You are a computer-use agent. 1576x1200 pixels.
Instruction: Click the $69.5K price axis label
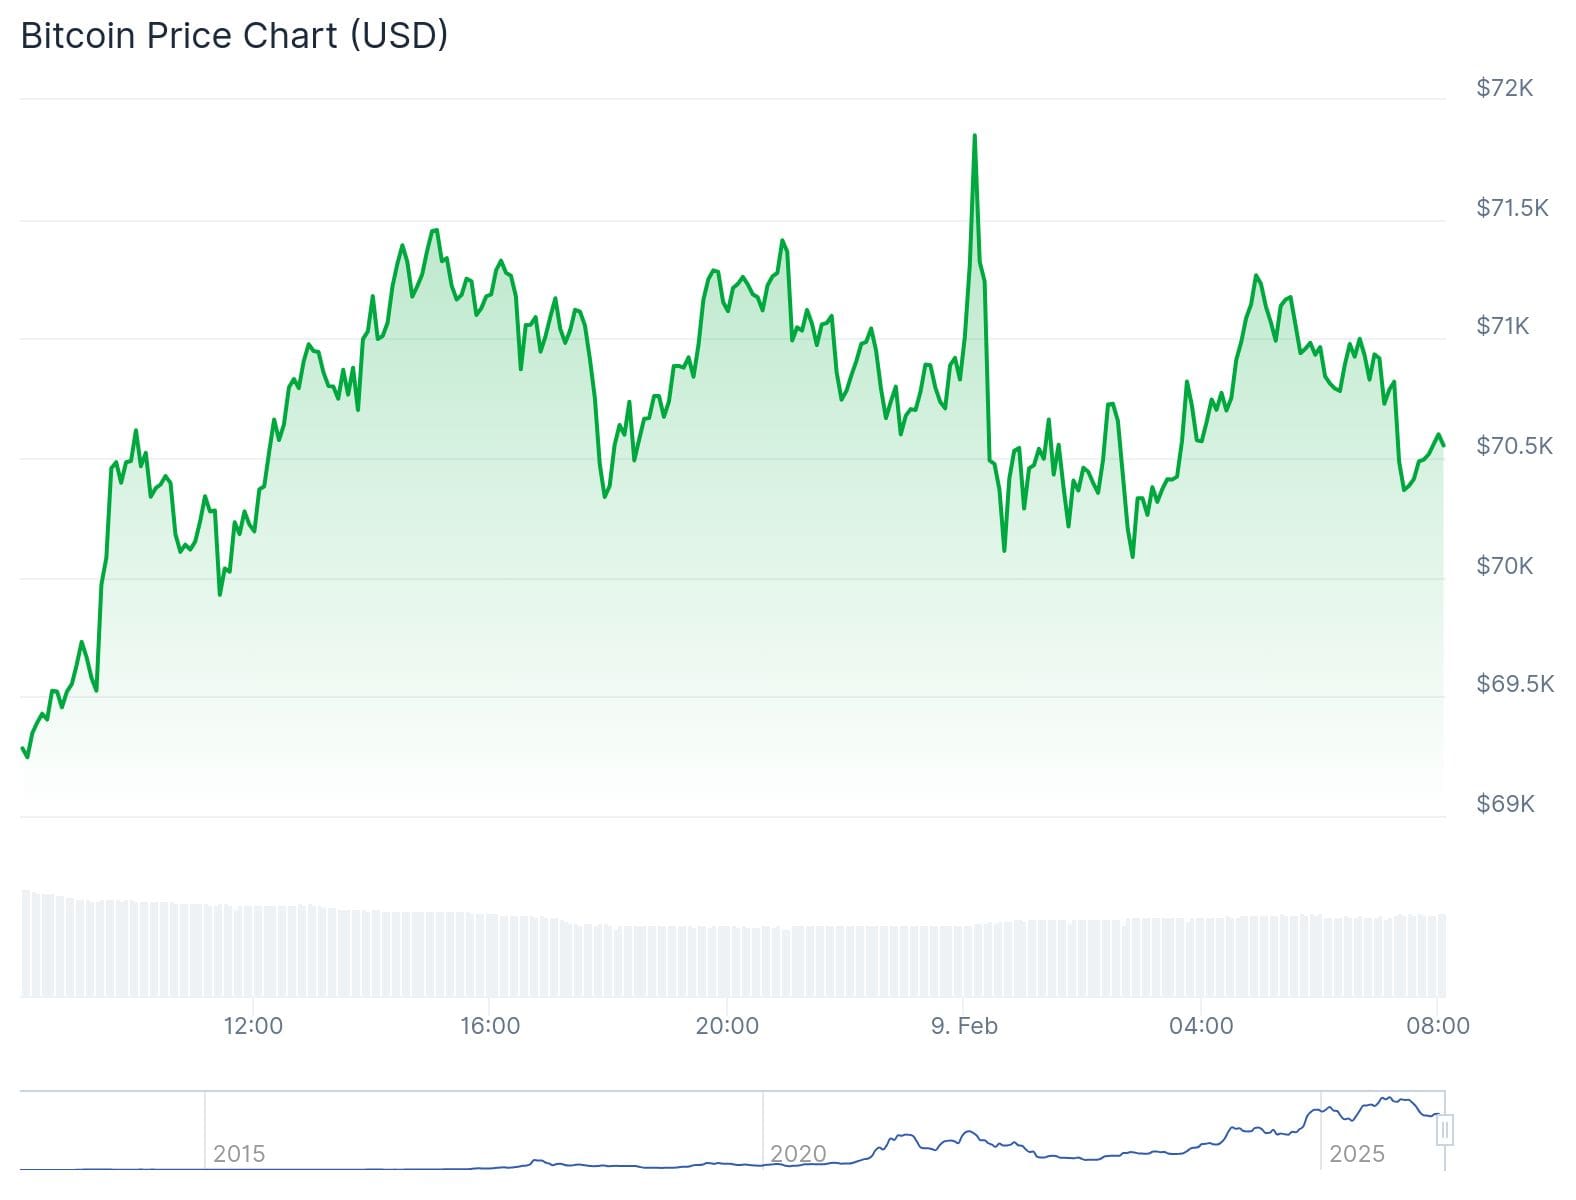click(x=1515, y=684)
